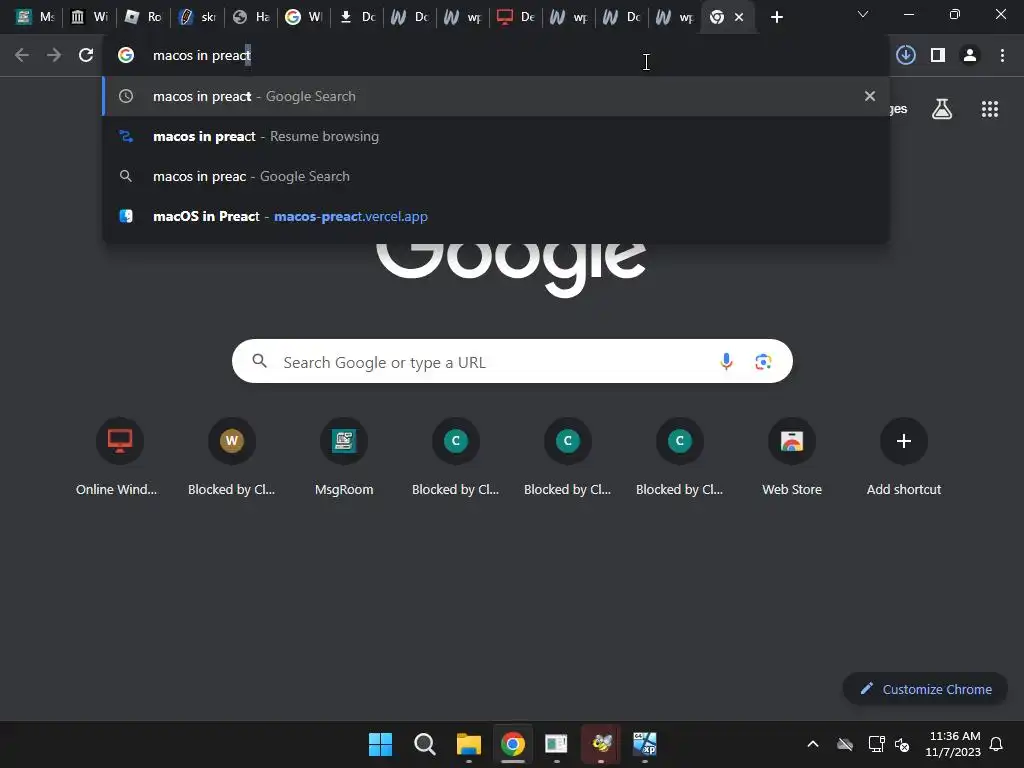
Task: Click the address bar text field
Action: [496, 56]
